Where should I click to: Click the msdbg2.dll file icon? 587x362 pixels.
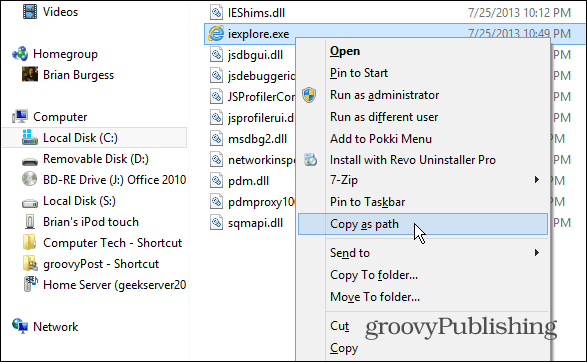[x=216, y=139]
